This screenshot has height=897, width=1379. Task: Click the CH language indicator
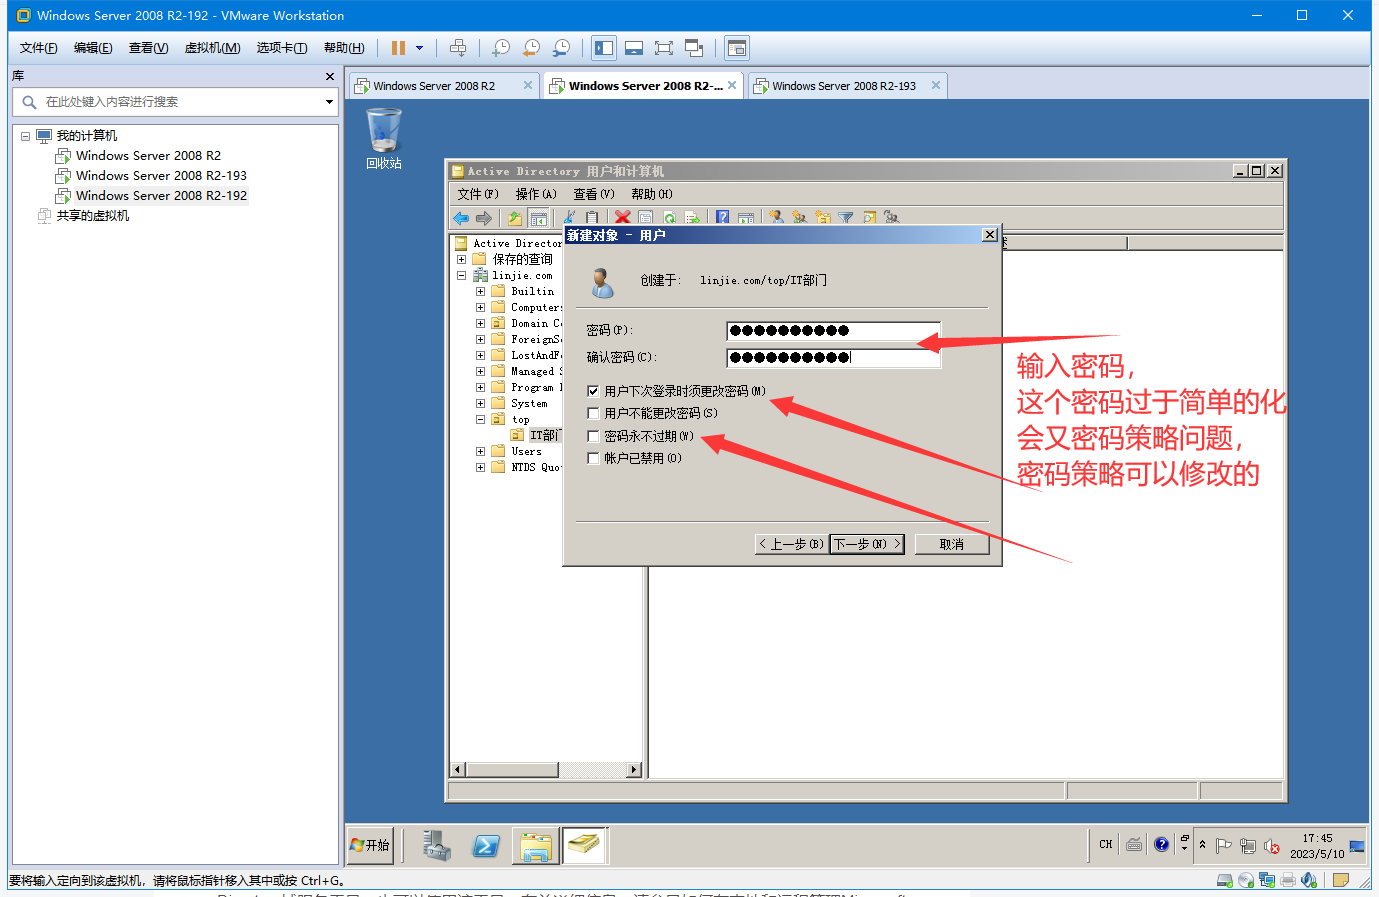1105,845
